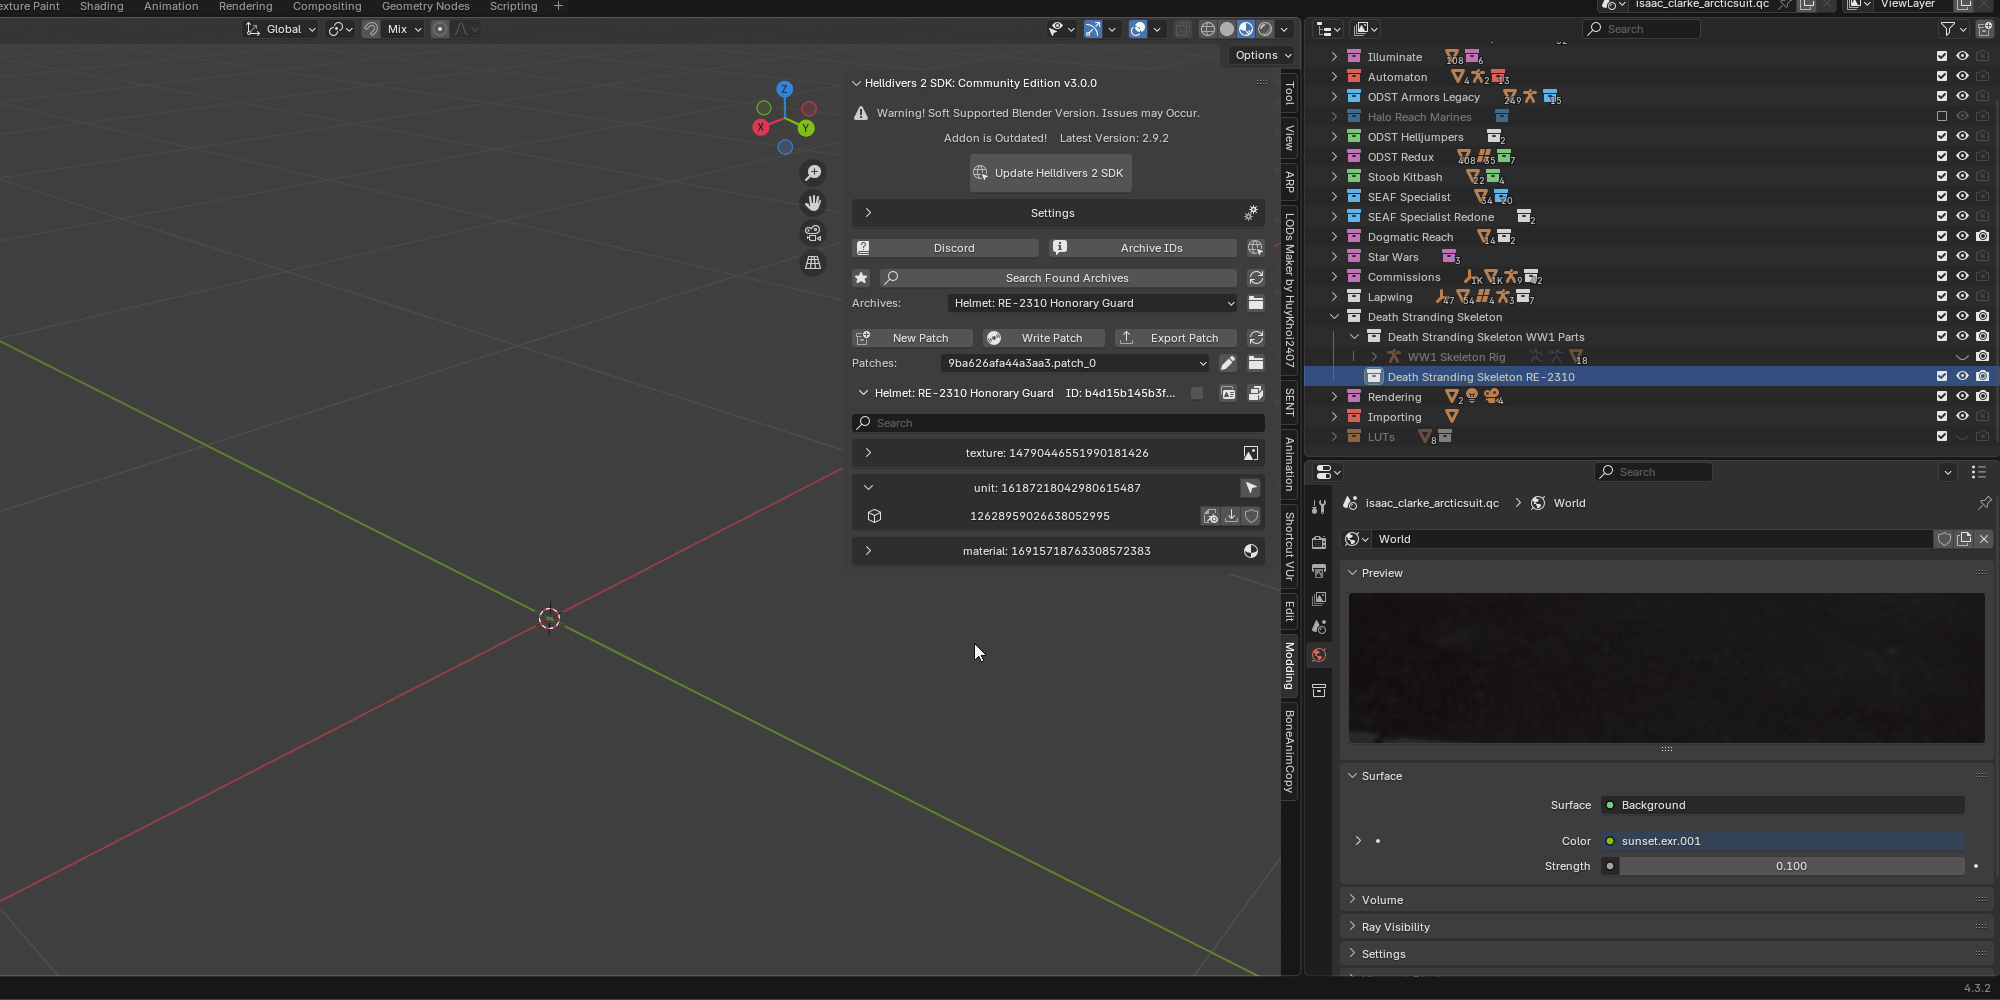Screen dimensions: 2000x1000
Task: Open the Animation sidebar tab
Action: [x=1290, y=464]
